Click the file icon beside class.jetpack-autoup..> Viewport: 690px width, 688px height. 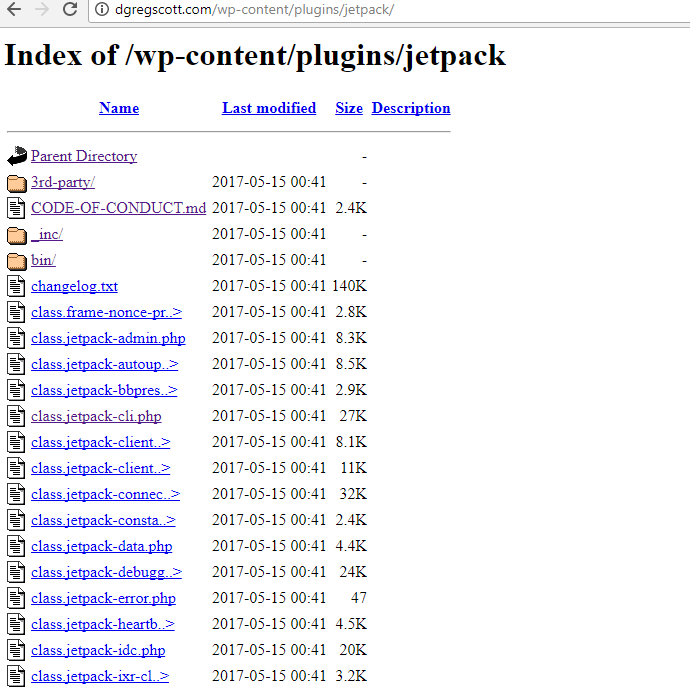[16, 364]
